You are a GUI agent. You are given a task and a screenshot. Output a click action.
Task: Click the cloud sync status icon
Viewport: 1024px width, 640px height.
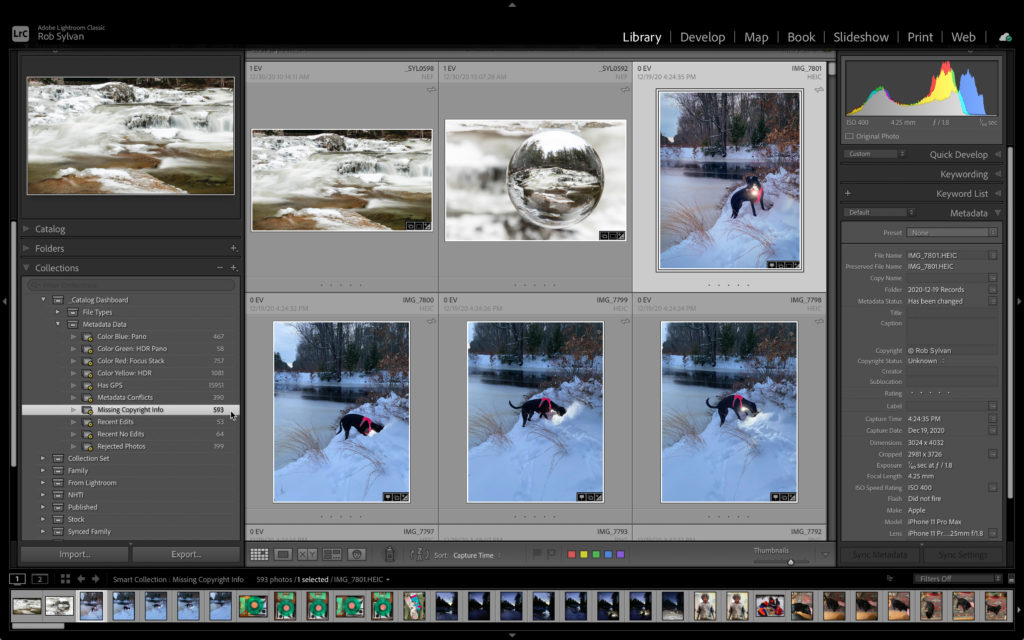[1004, 37]
